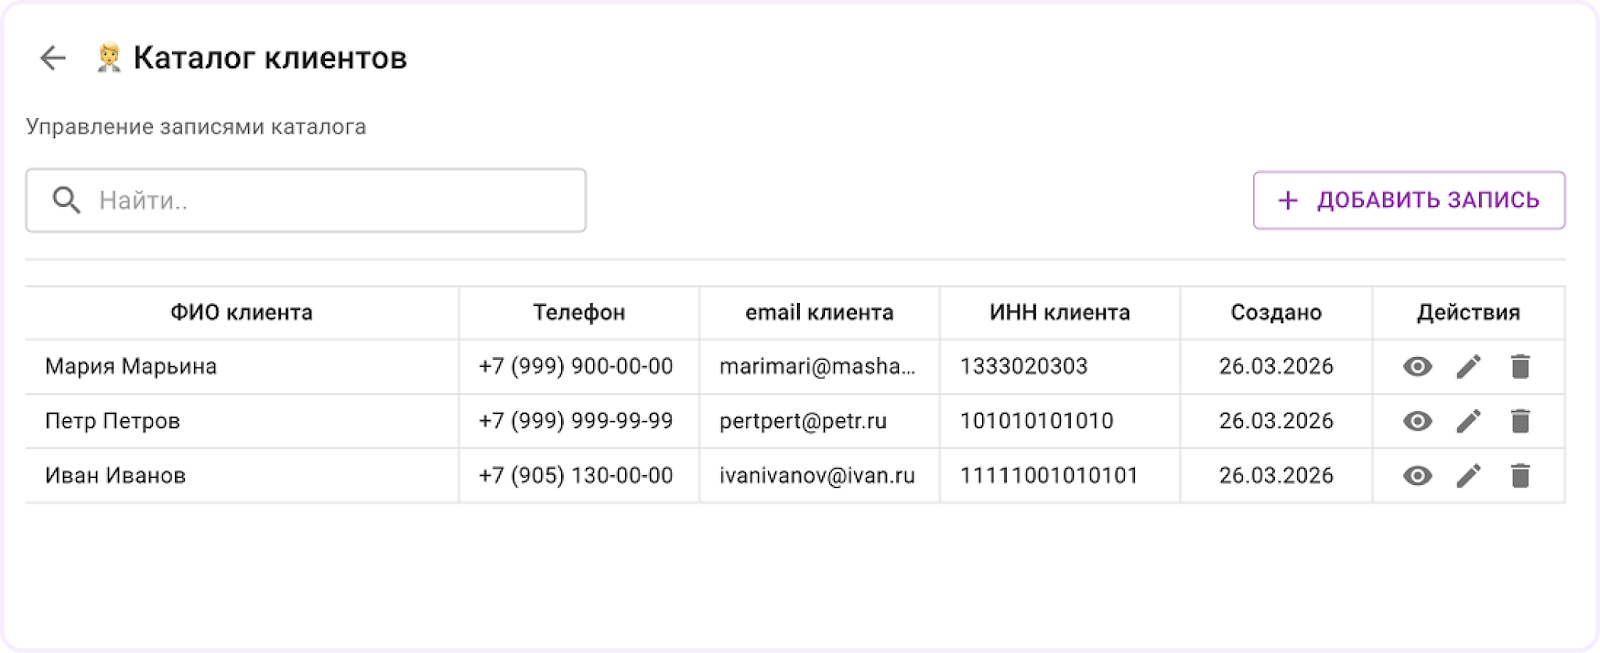Edit the Иван Иванов record
This screenshot has height=653, width=1600.
click(1468, 475)
